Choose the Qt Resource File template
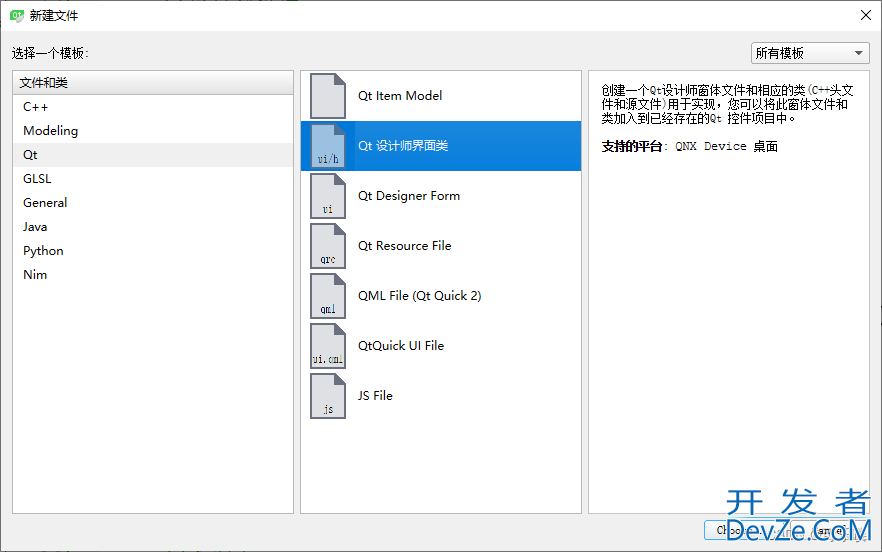The width and height of the screenshot is (882, 552). pos(441,246)
